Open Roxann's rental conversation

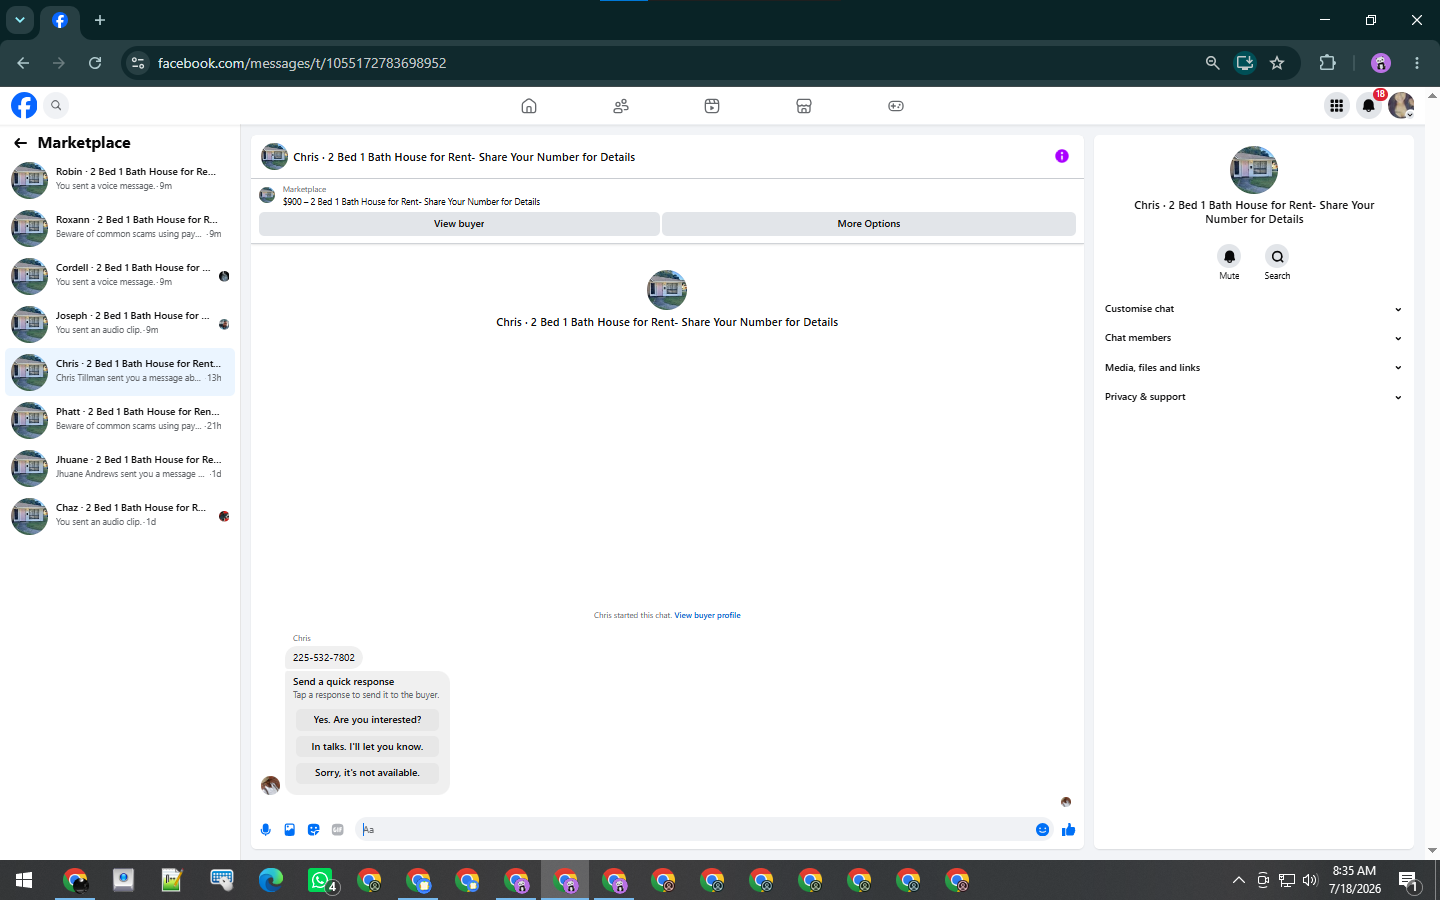120,227
